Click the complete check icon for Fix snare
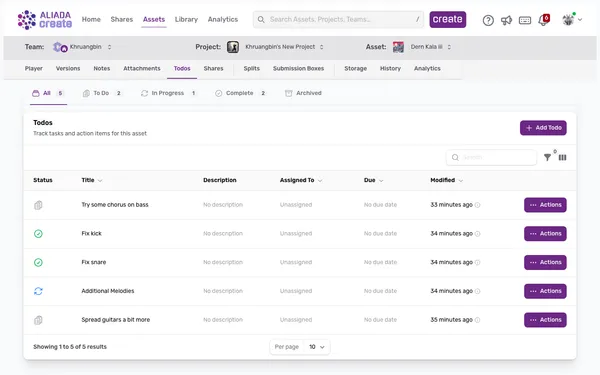Image resolution: width=600 pixels, height=375 pixels. (x=38, y=262)
